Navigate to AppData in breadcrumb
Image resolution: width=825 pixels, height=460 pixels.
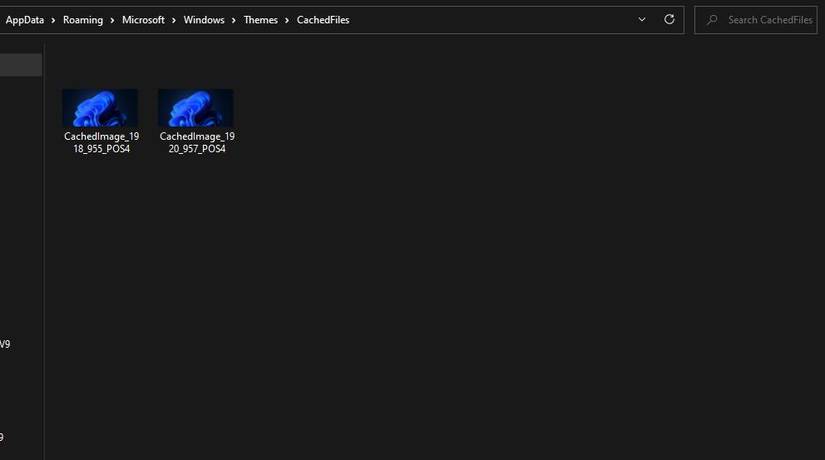point(25,20)
